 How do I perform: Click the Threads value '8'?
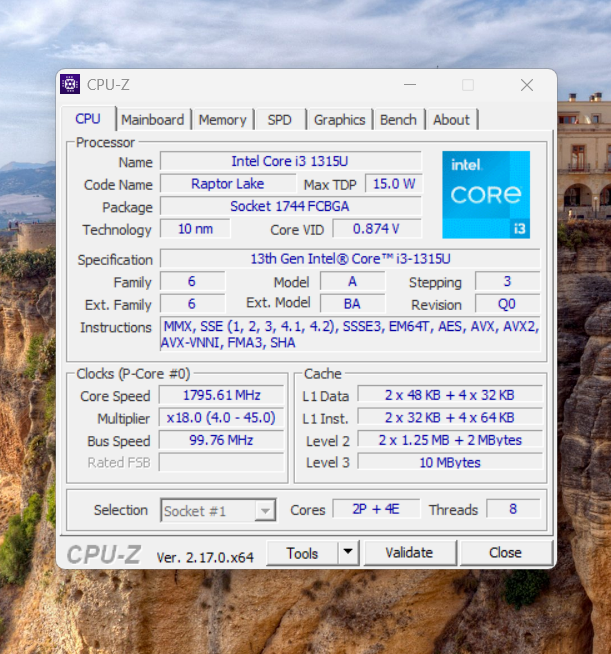click(513, 509)
